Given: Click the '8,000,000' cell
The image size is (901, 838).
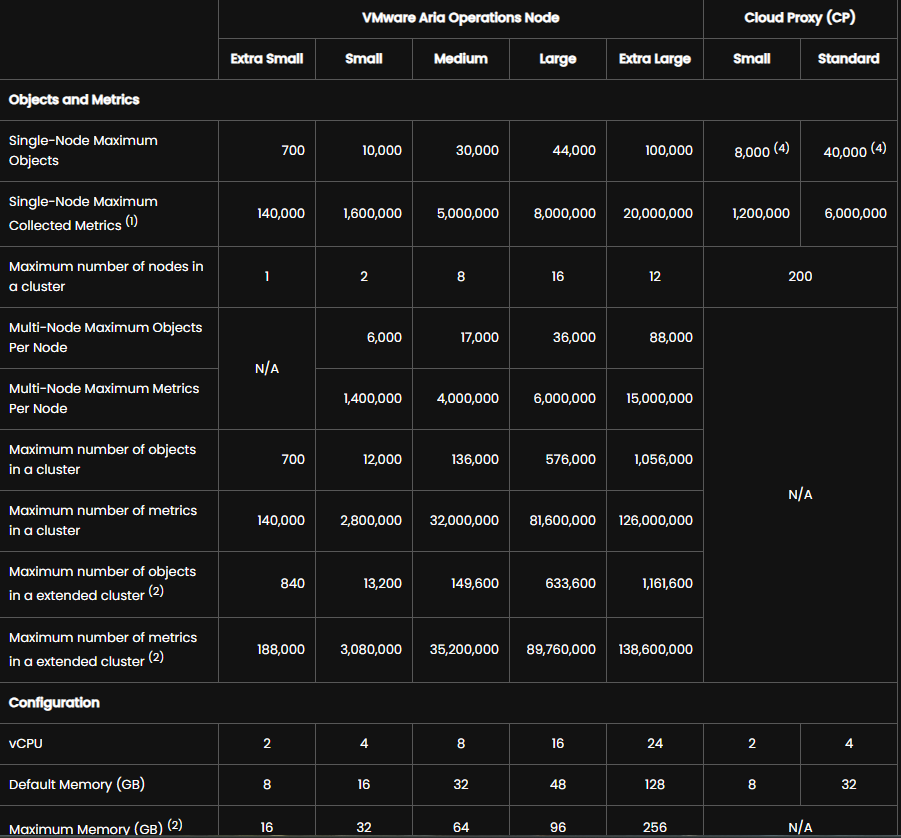Looking at the screenshot, I should click(565, 214).
